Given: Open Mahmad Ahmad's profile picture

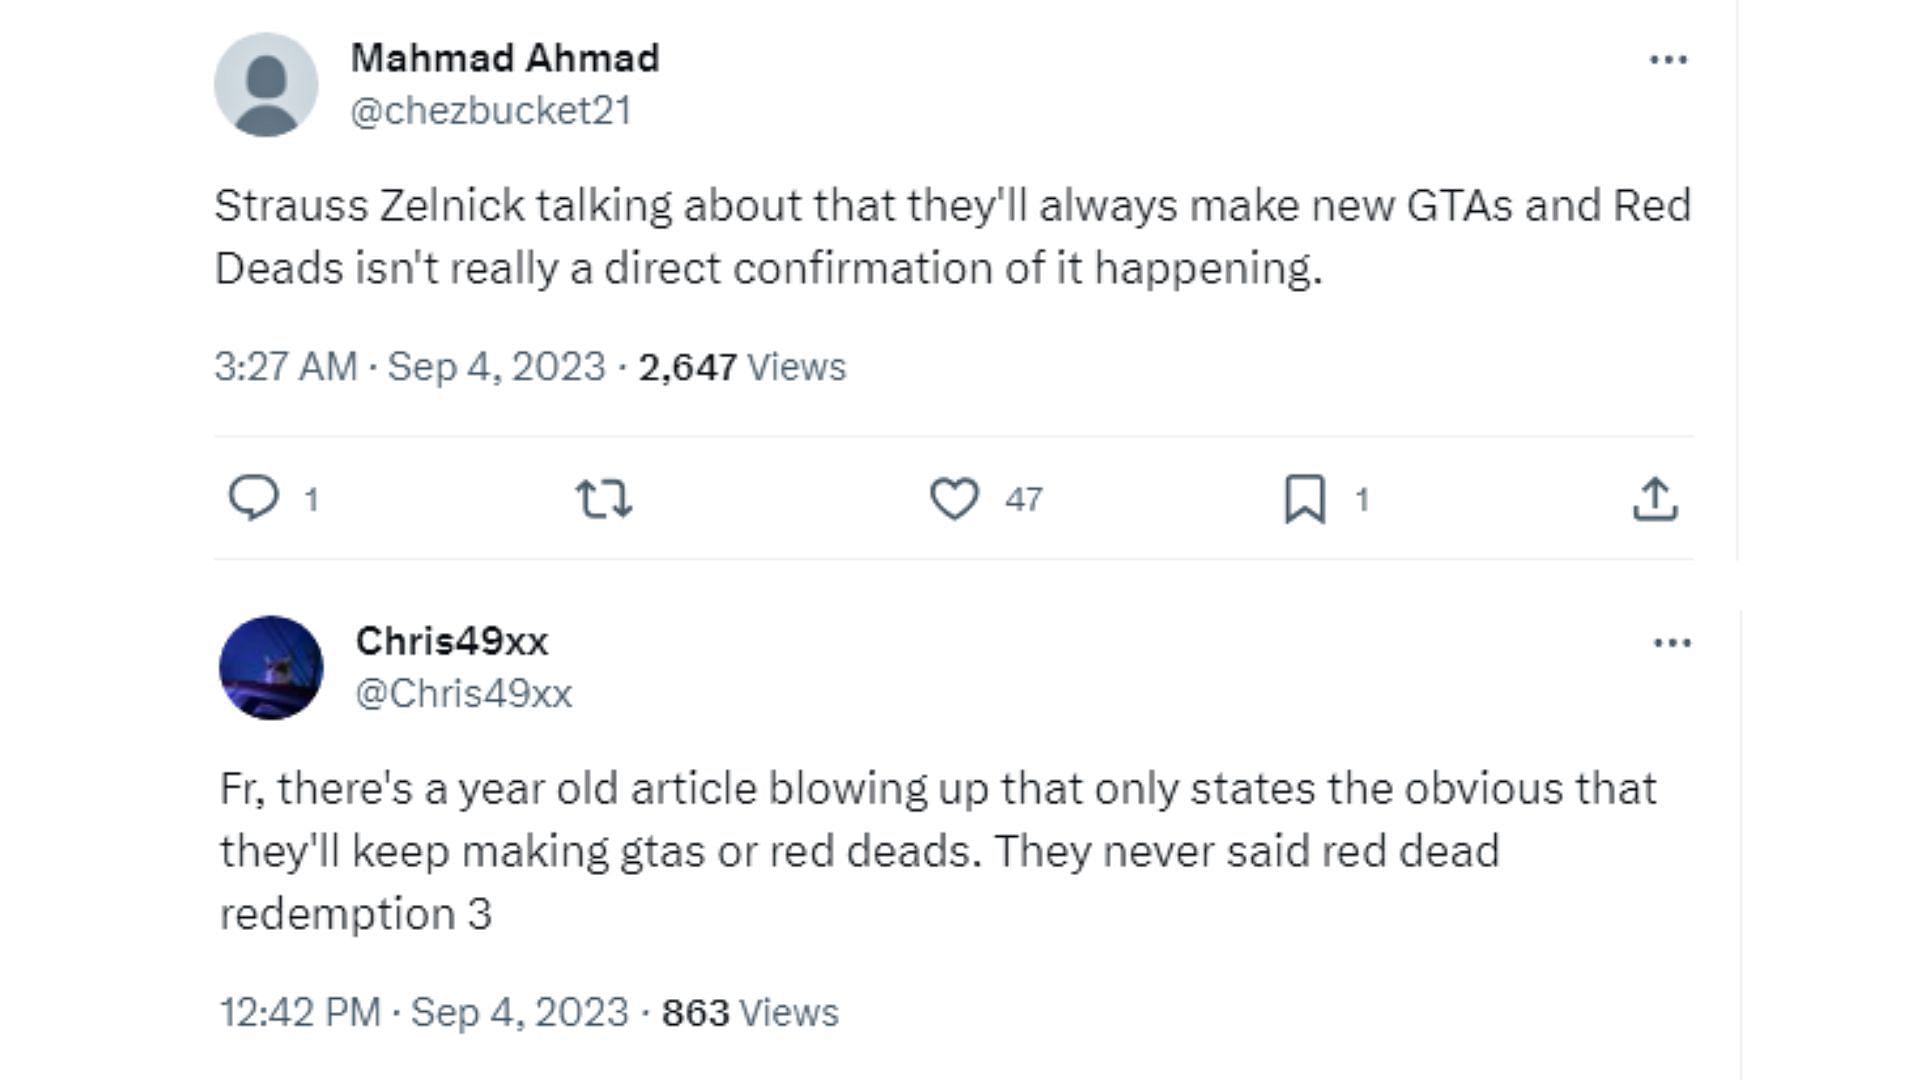Looking at the screenshot, I should click(266, 85).
